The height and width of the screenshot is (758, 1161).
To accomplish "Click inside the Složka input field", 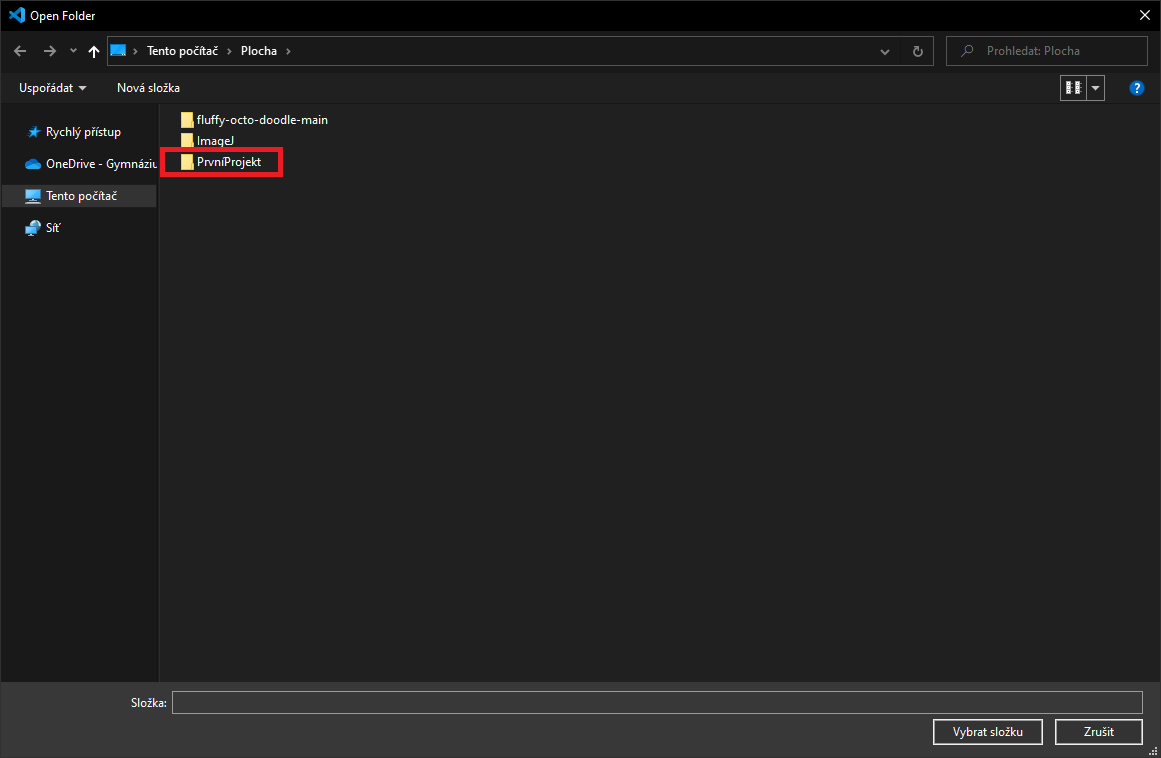I will (656, 702).
